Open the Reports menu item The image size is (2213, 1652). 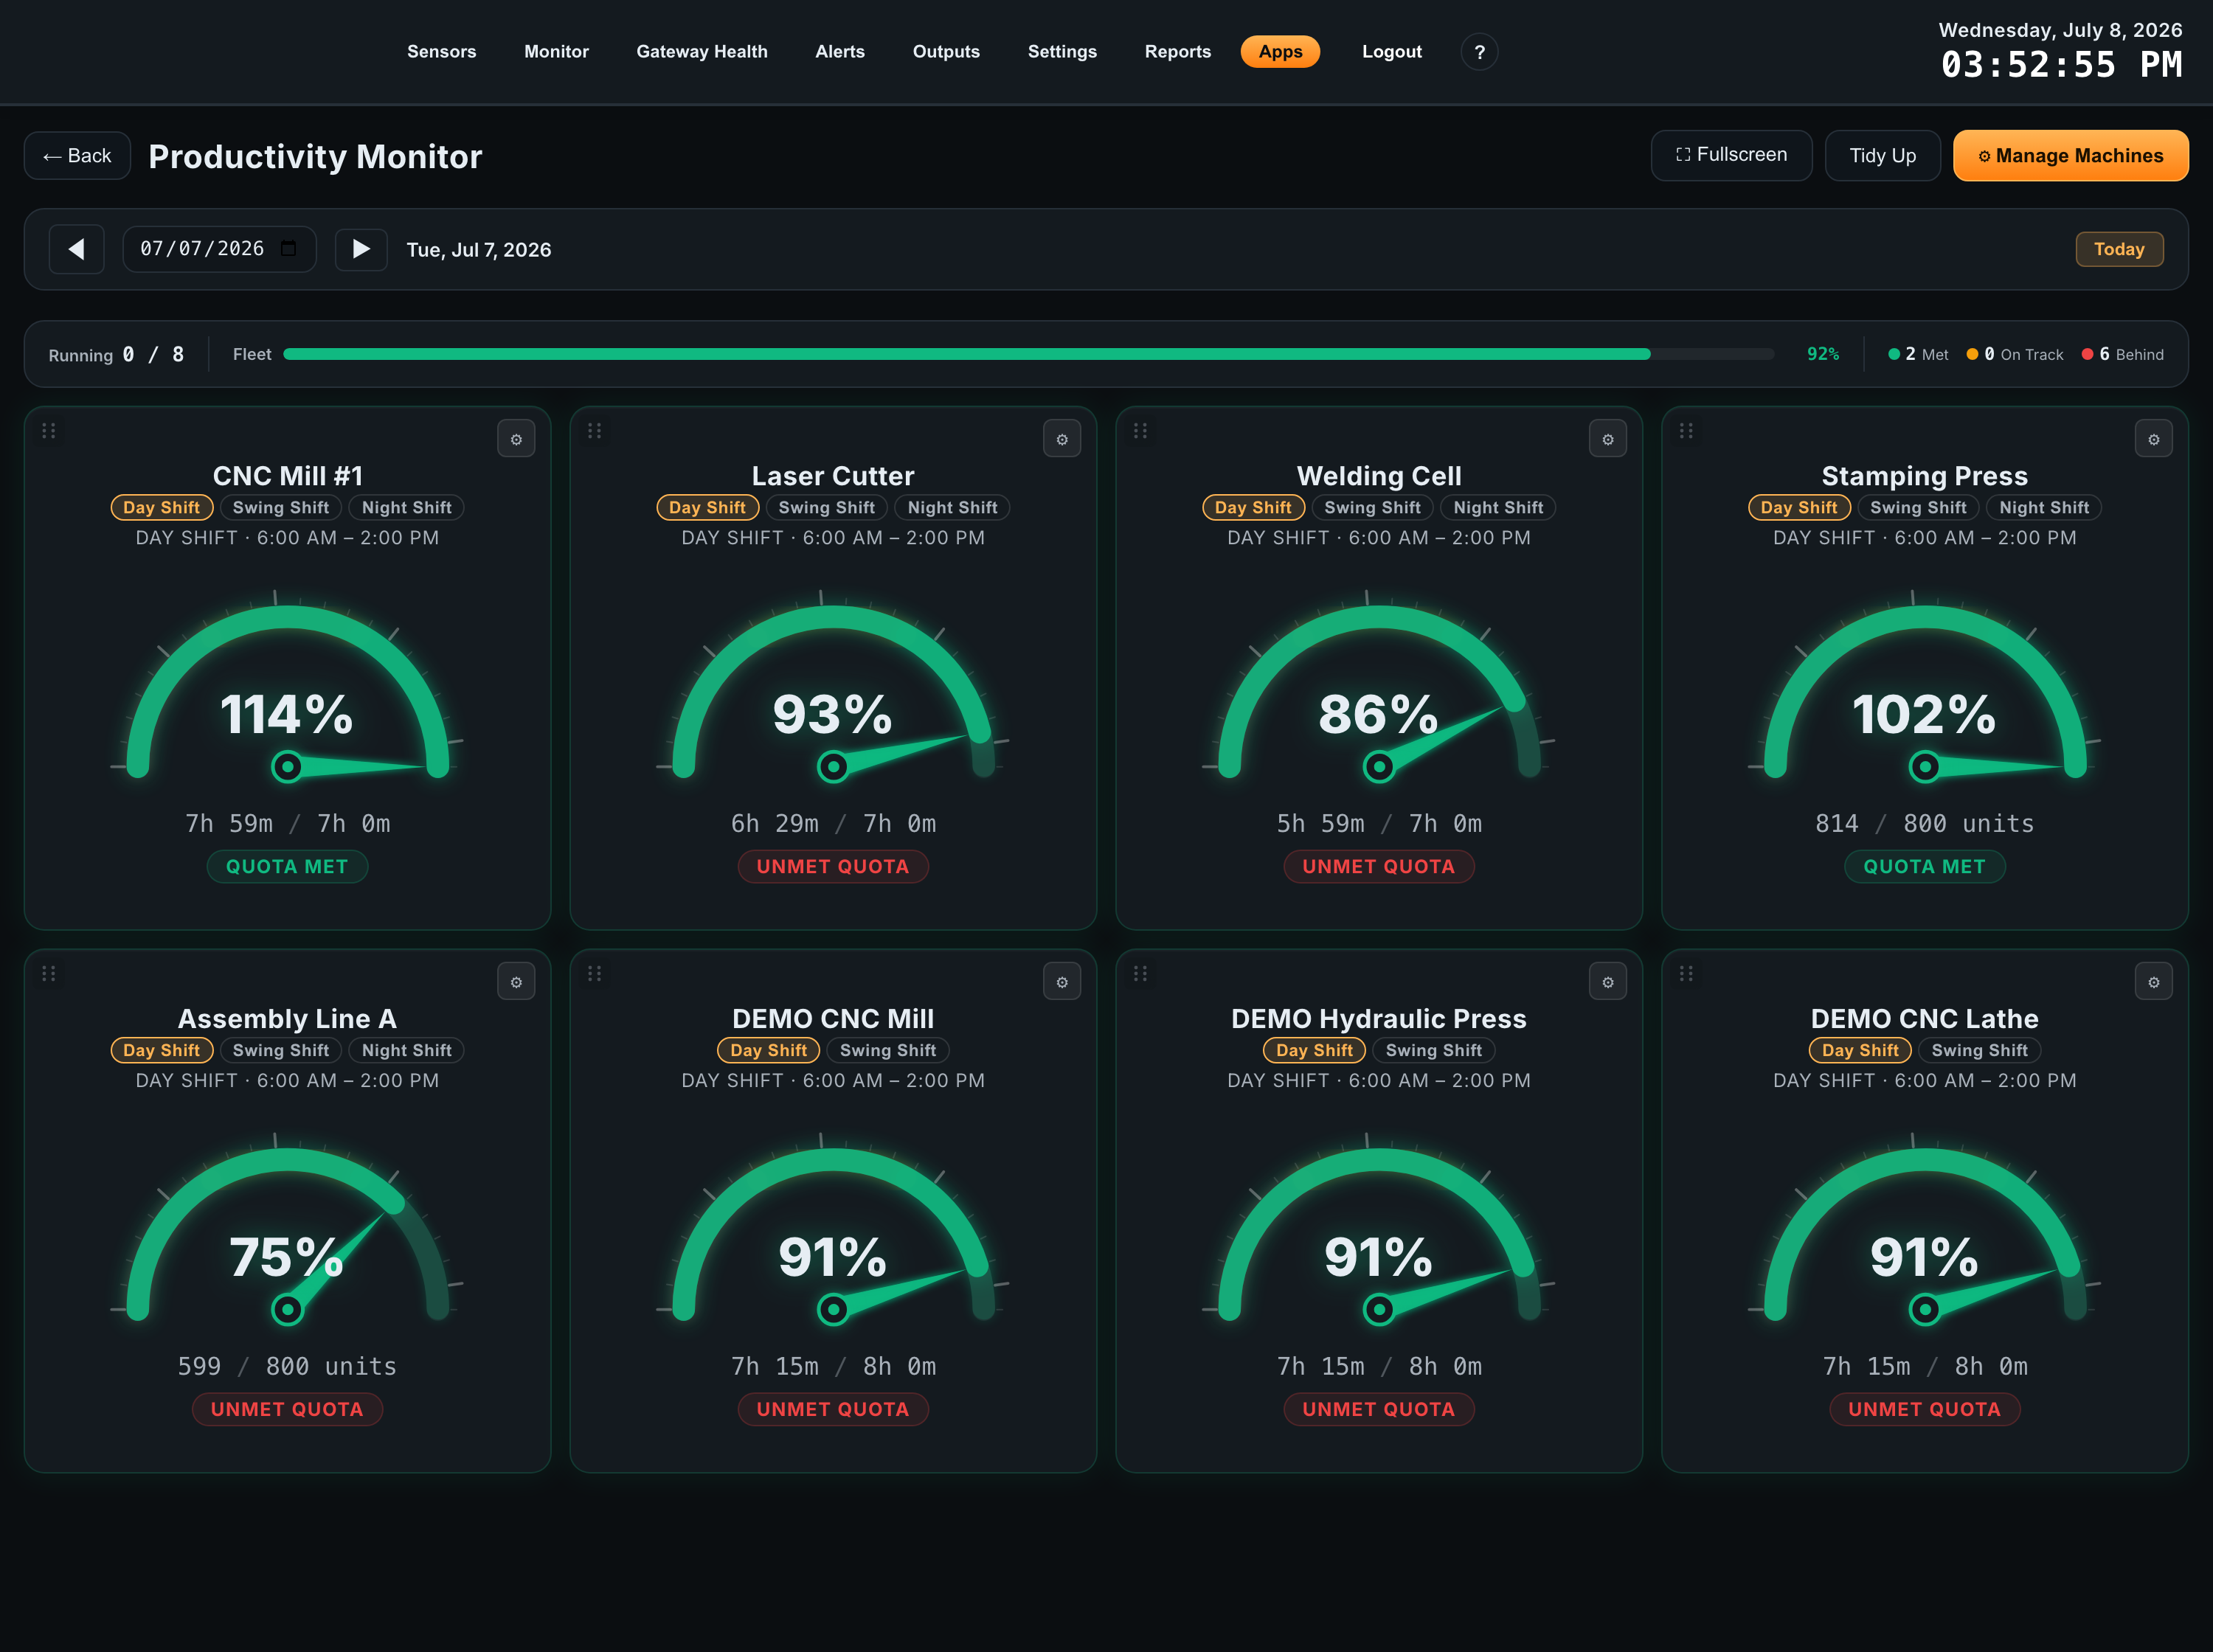pyautogui.click(x=1177, y=52)
